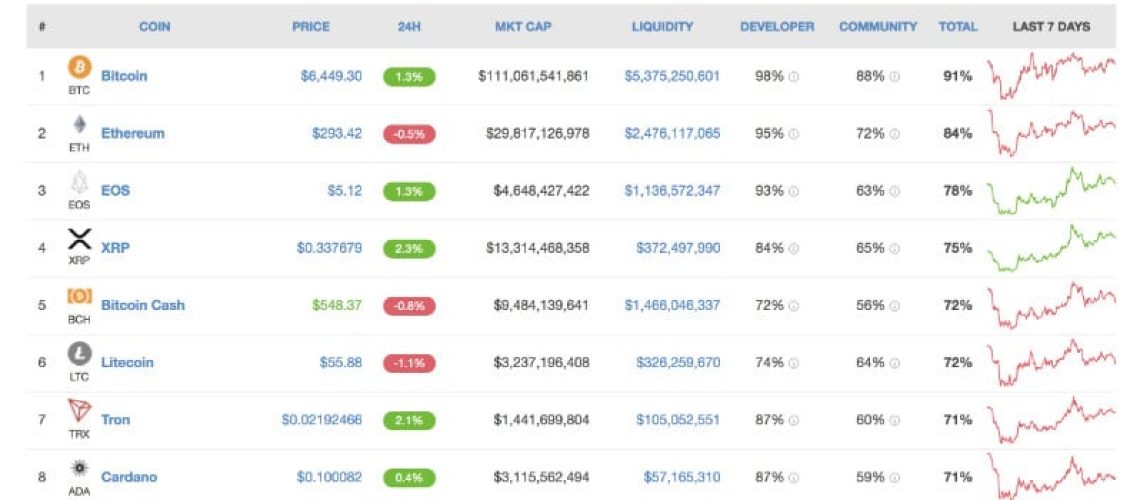Viewport: 1140px width, 500px height.
Task: Sort table by PRICE column header
Action: coord(310,27)
